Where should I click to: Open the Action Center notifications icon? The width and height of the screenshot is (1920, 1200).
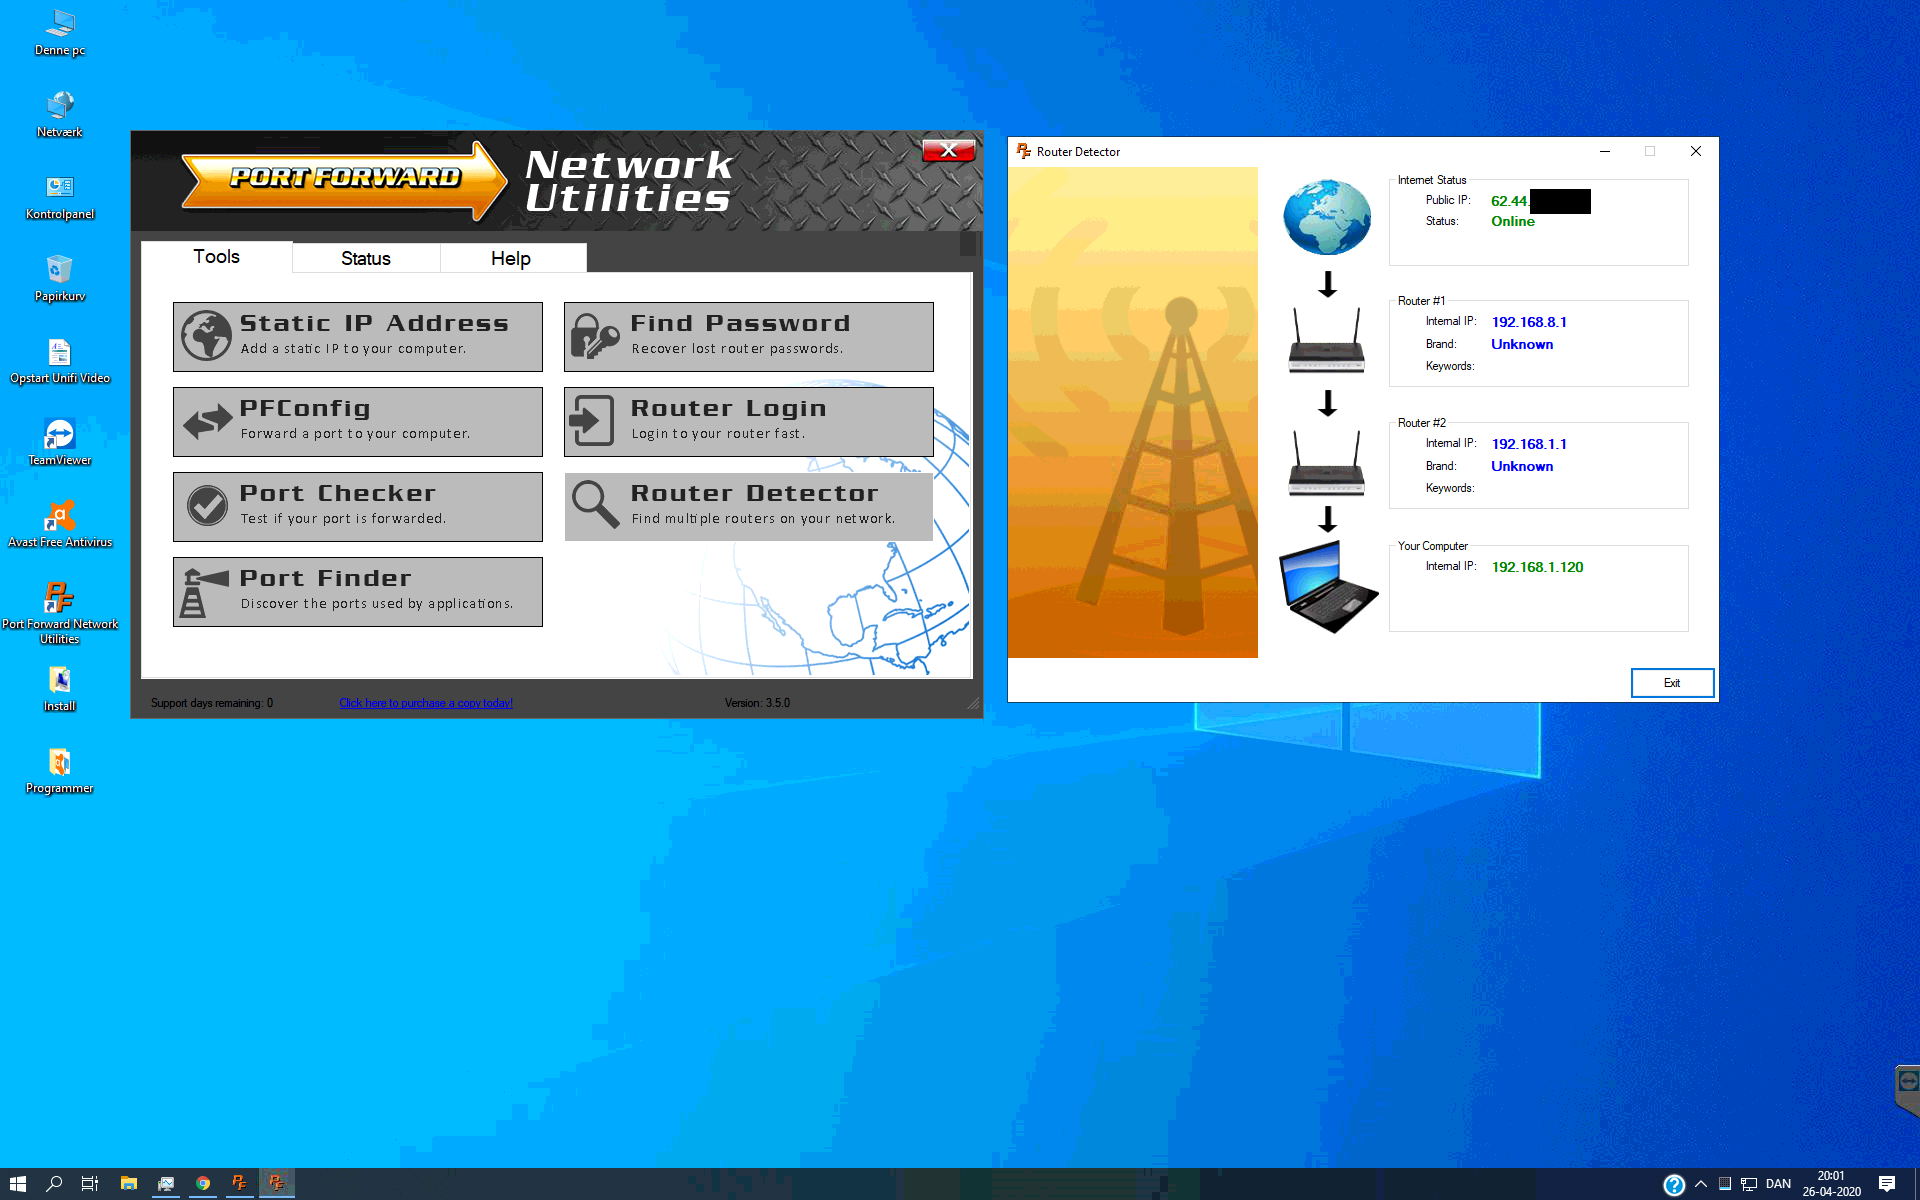coord(1887,1184)
